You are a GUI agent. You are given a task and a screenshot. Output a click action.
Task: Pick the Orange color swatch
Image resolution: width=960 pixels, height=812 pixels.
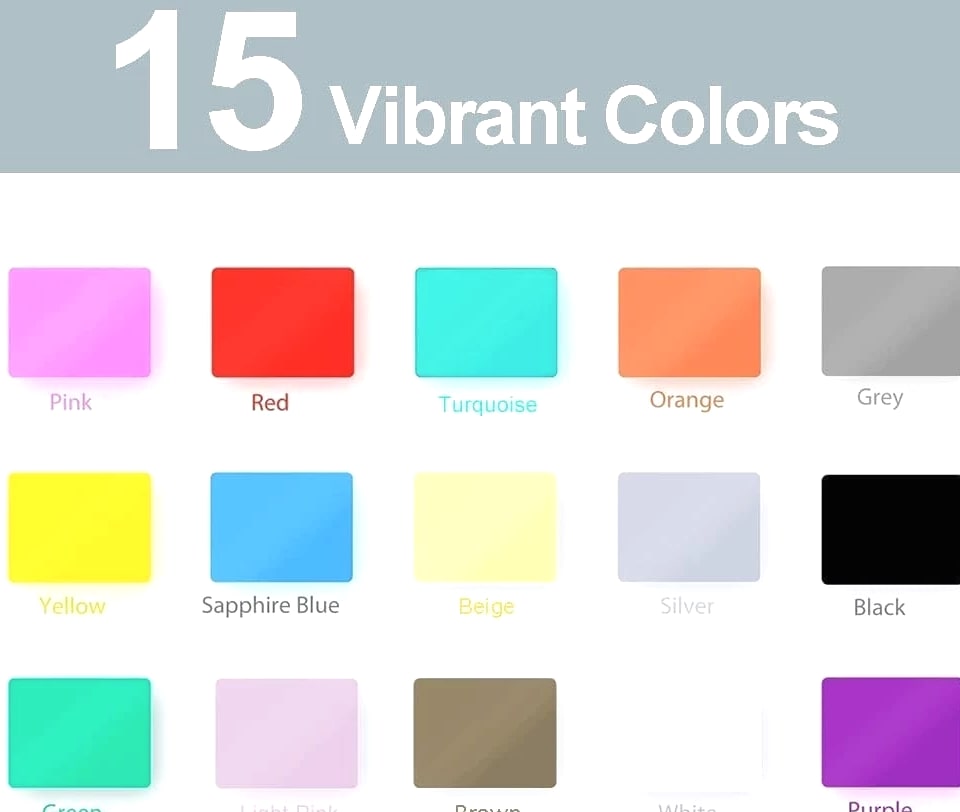pos(689,322)
